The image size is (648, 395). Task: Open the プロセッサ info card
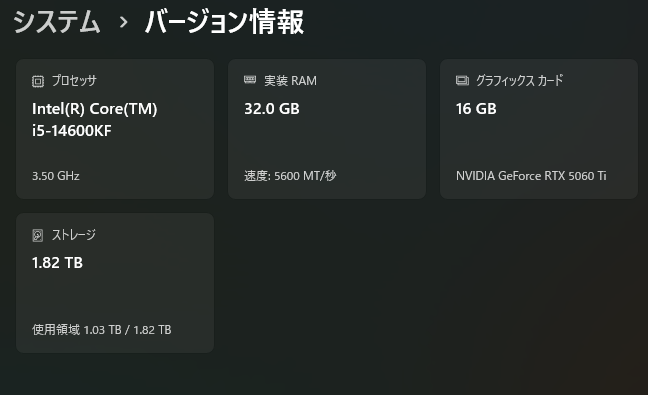[x=115, y=129]
